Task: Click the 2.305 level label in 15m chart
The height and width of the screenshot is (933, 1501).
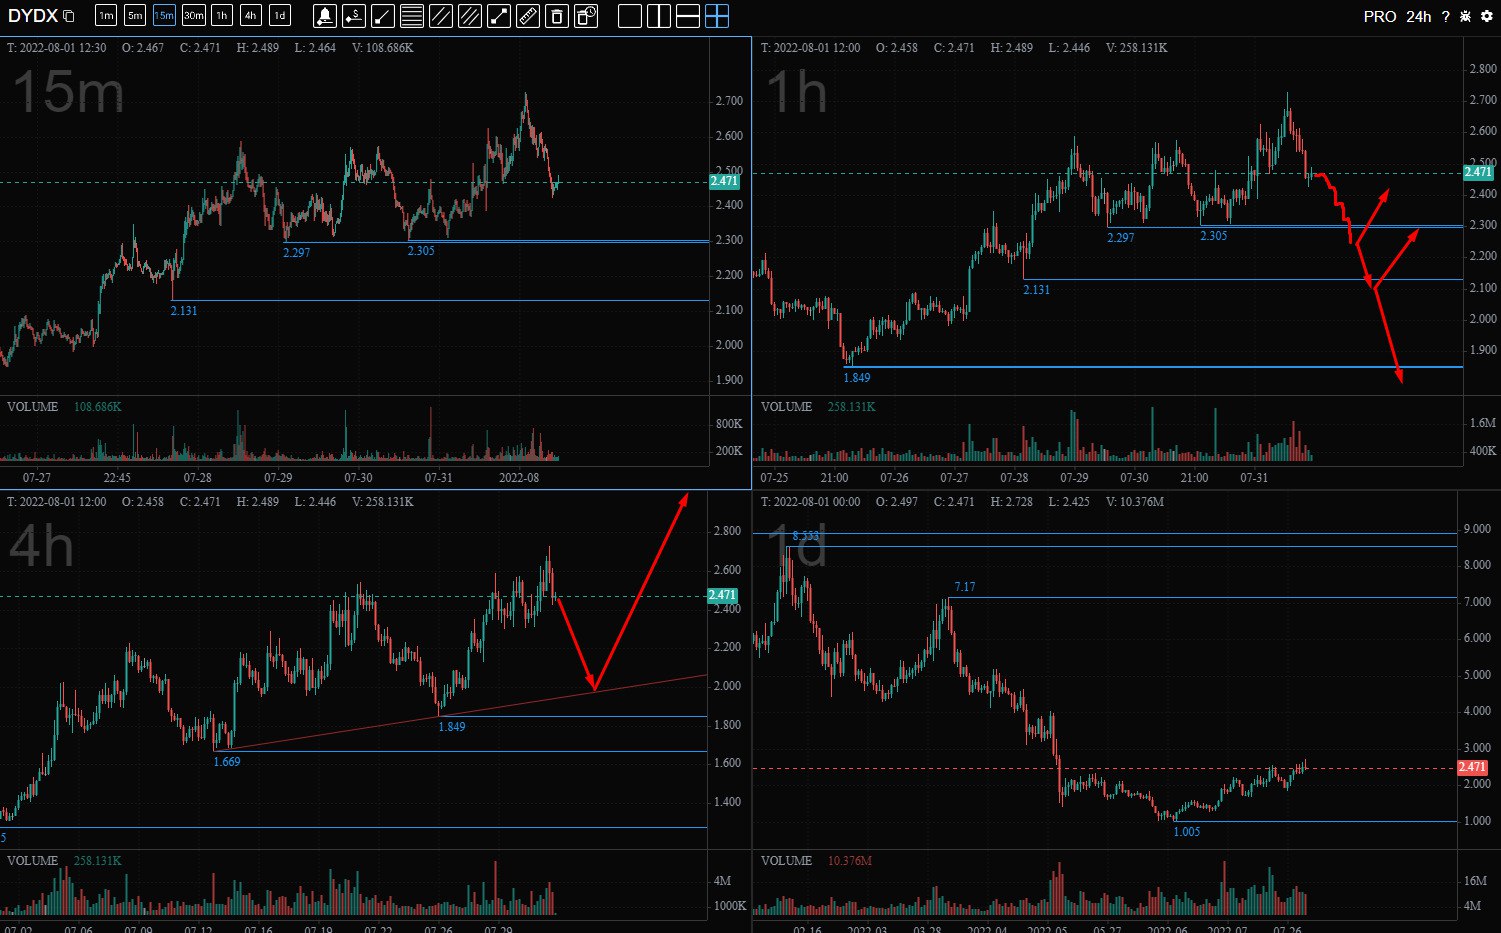Action: click(x=421, y=250)
